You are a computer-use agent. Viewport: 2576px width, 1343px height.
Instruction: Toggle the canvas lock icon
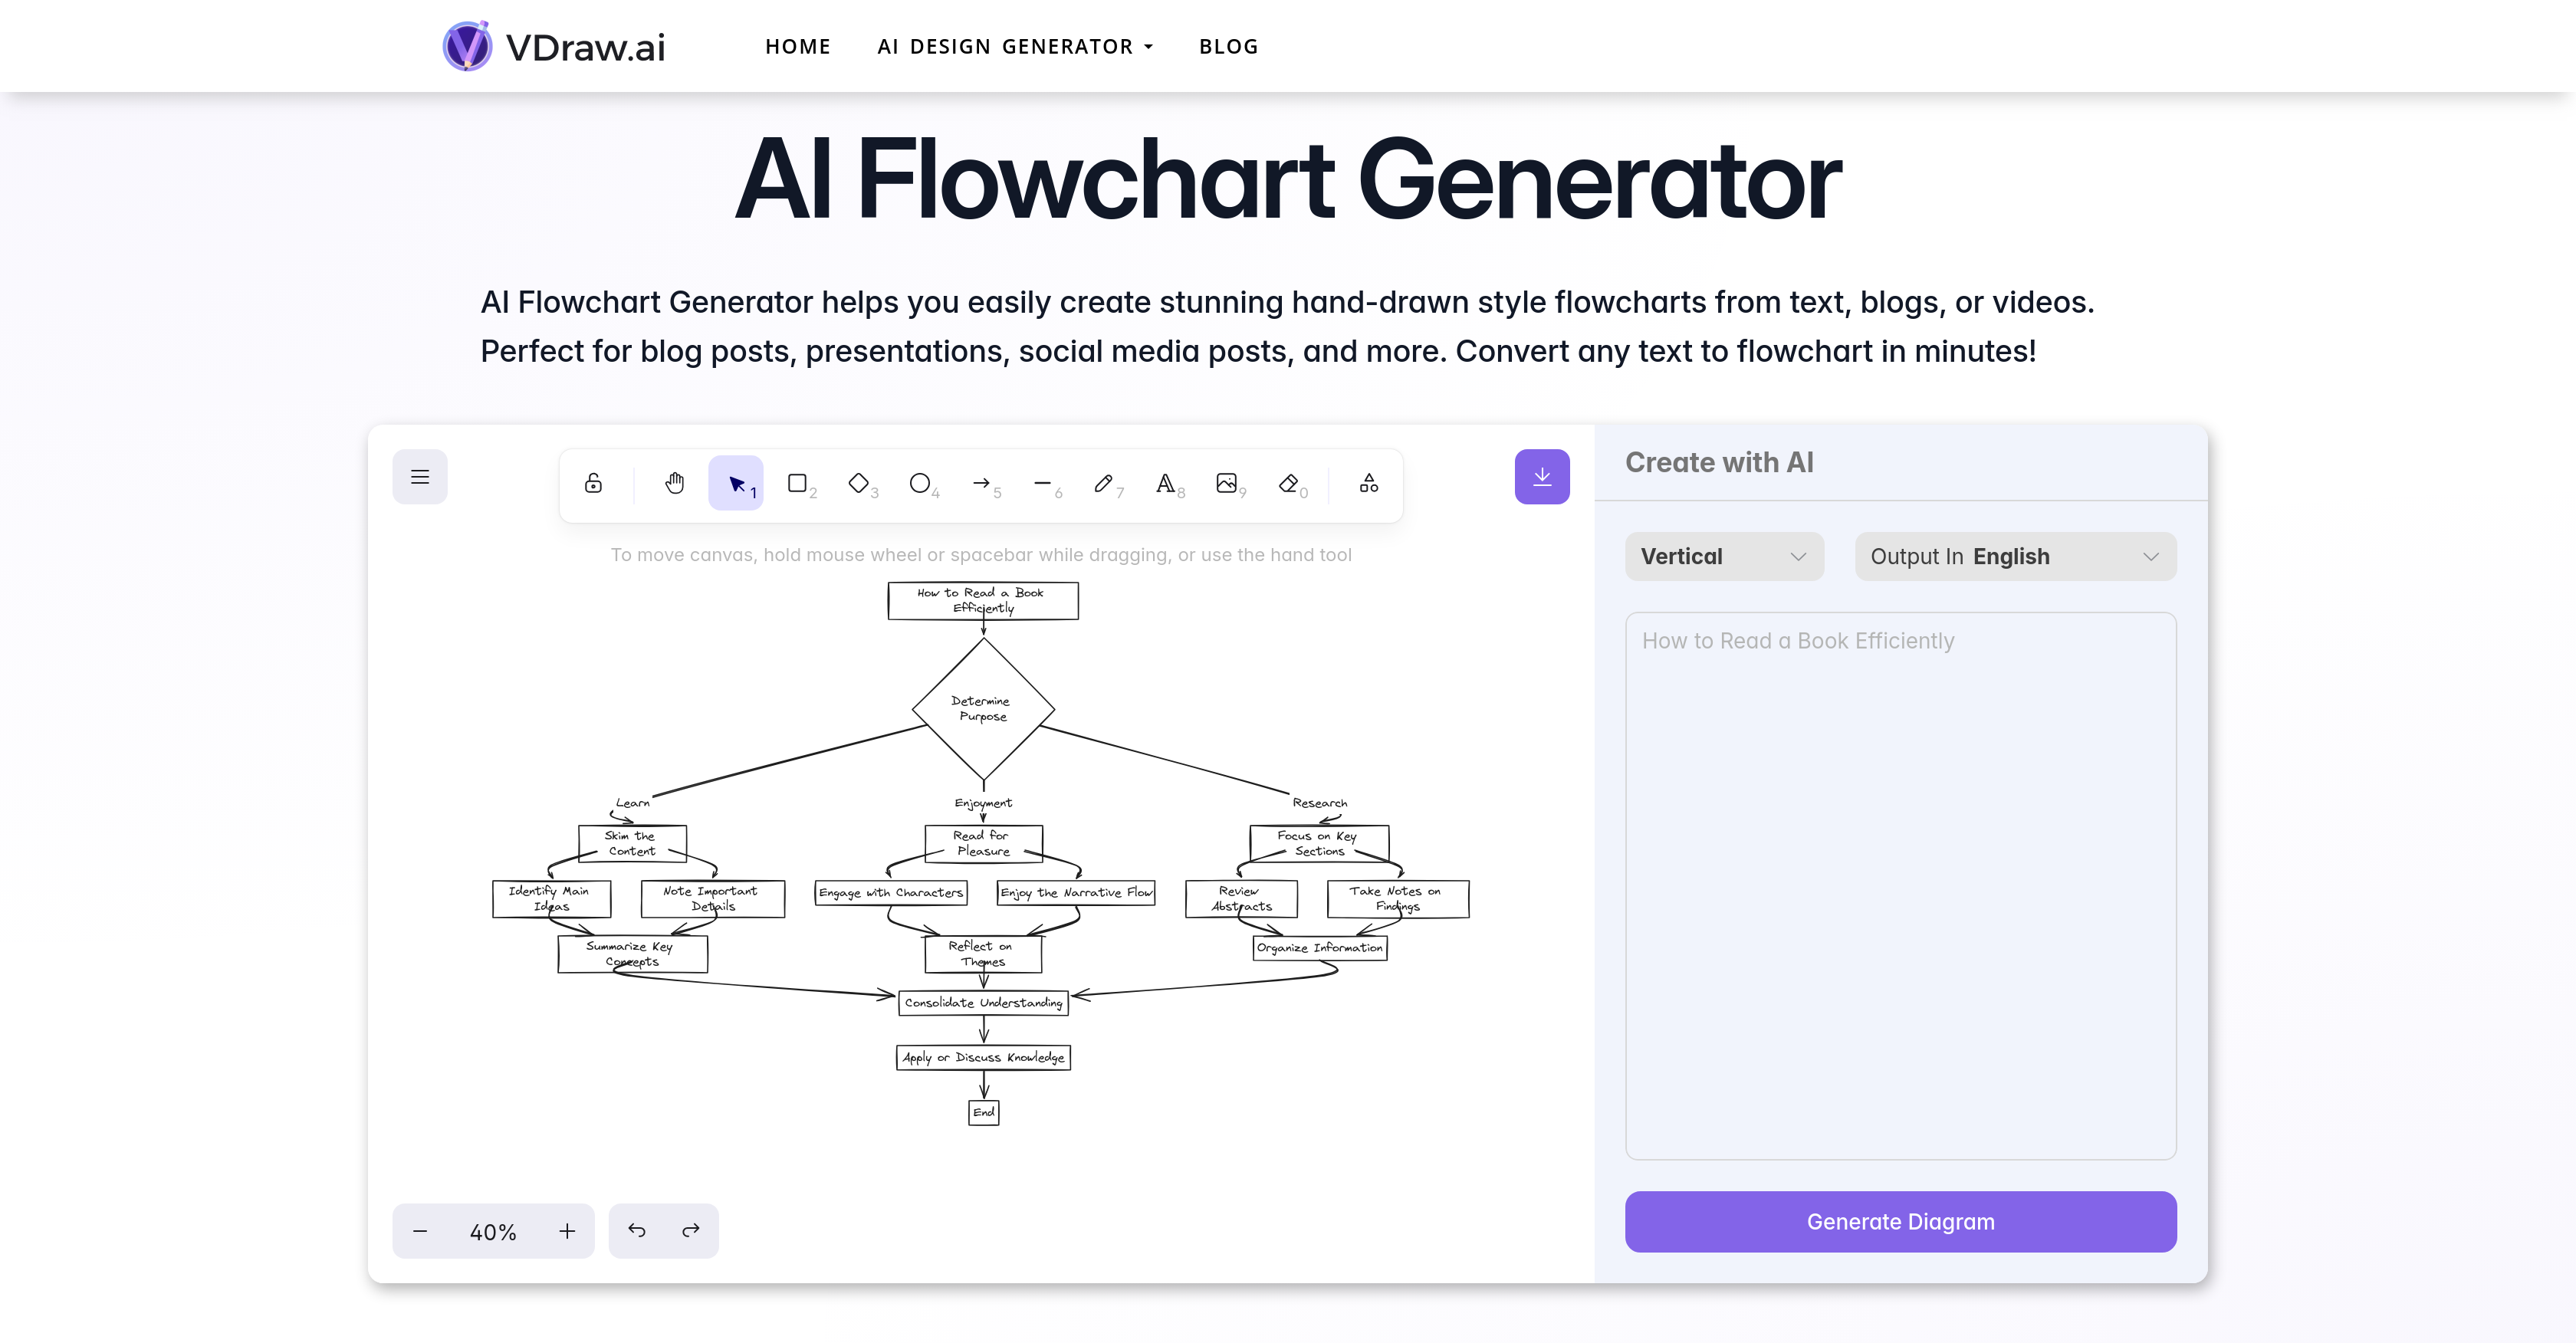coord(592,484)
